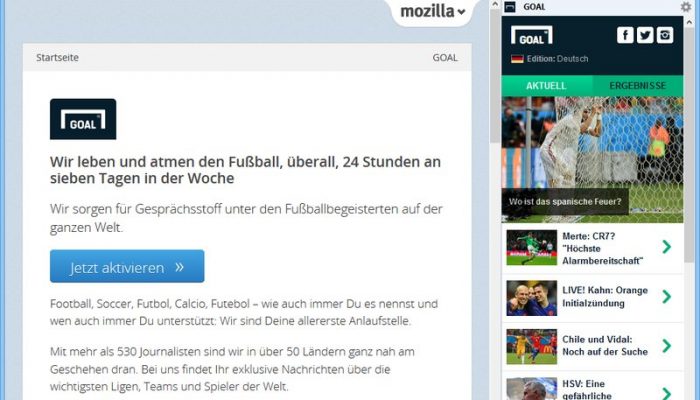This screenshot has height=400, width=700.
Task: Click the Jetzt aktivieren button
Action: [127, 267]
